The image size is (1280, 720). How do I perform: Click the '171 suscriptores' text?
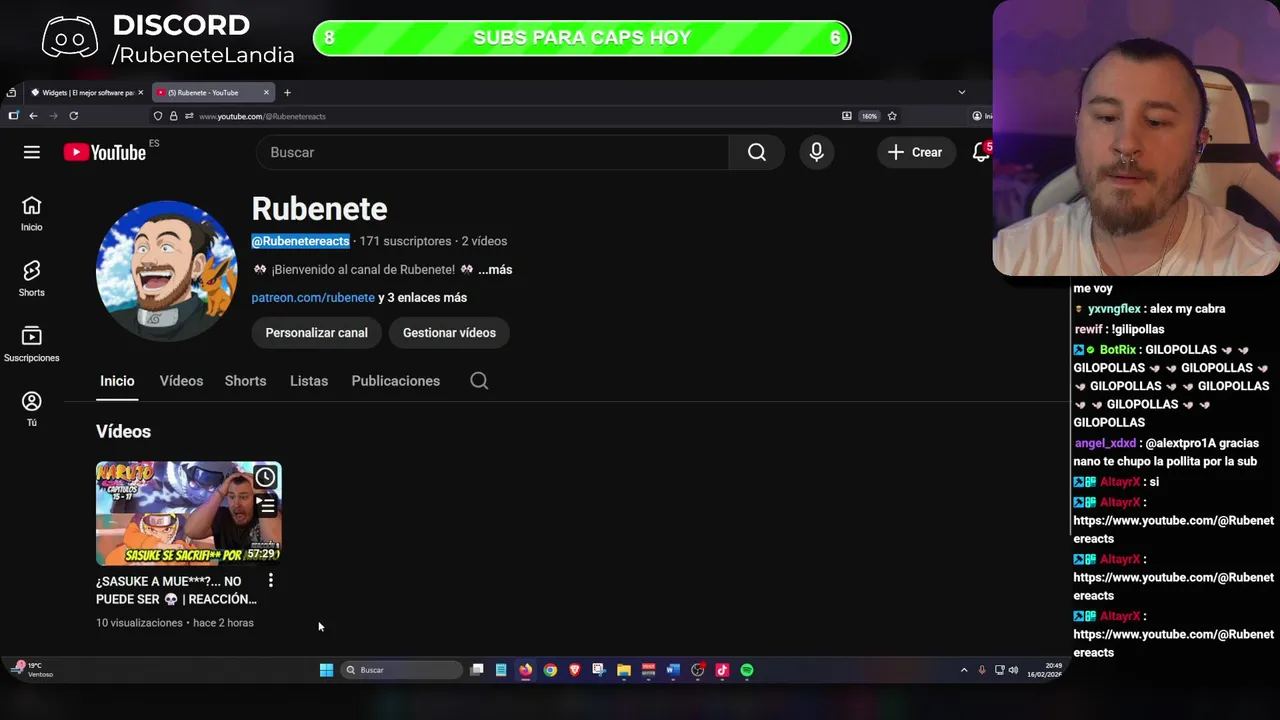pos(405,241)
